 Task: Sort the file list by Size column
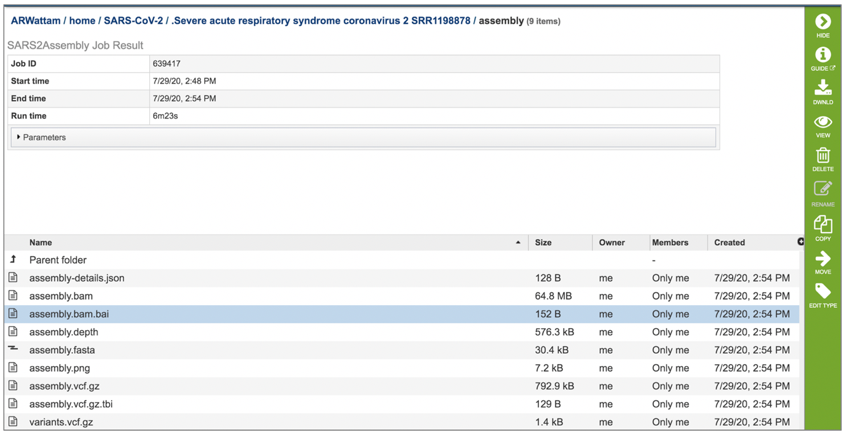(543, 243)
